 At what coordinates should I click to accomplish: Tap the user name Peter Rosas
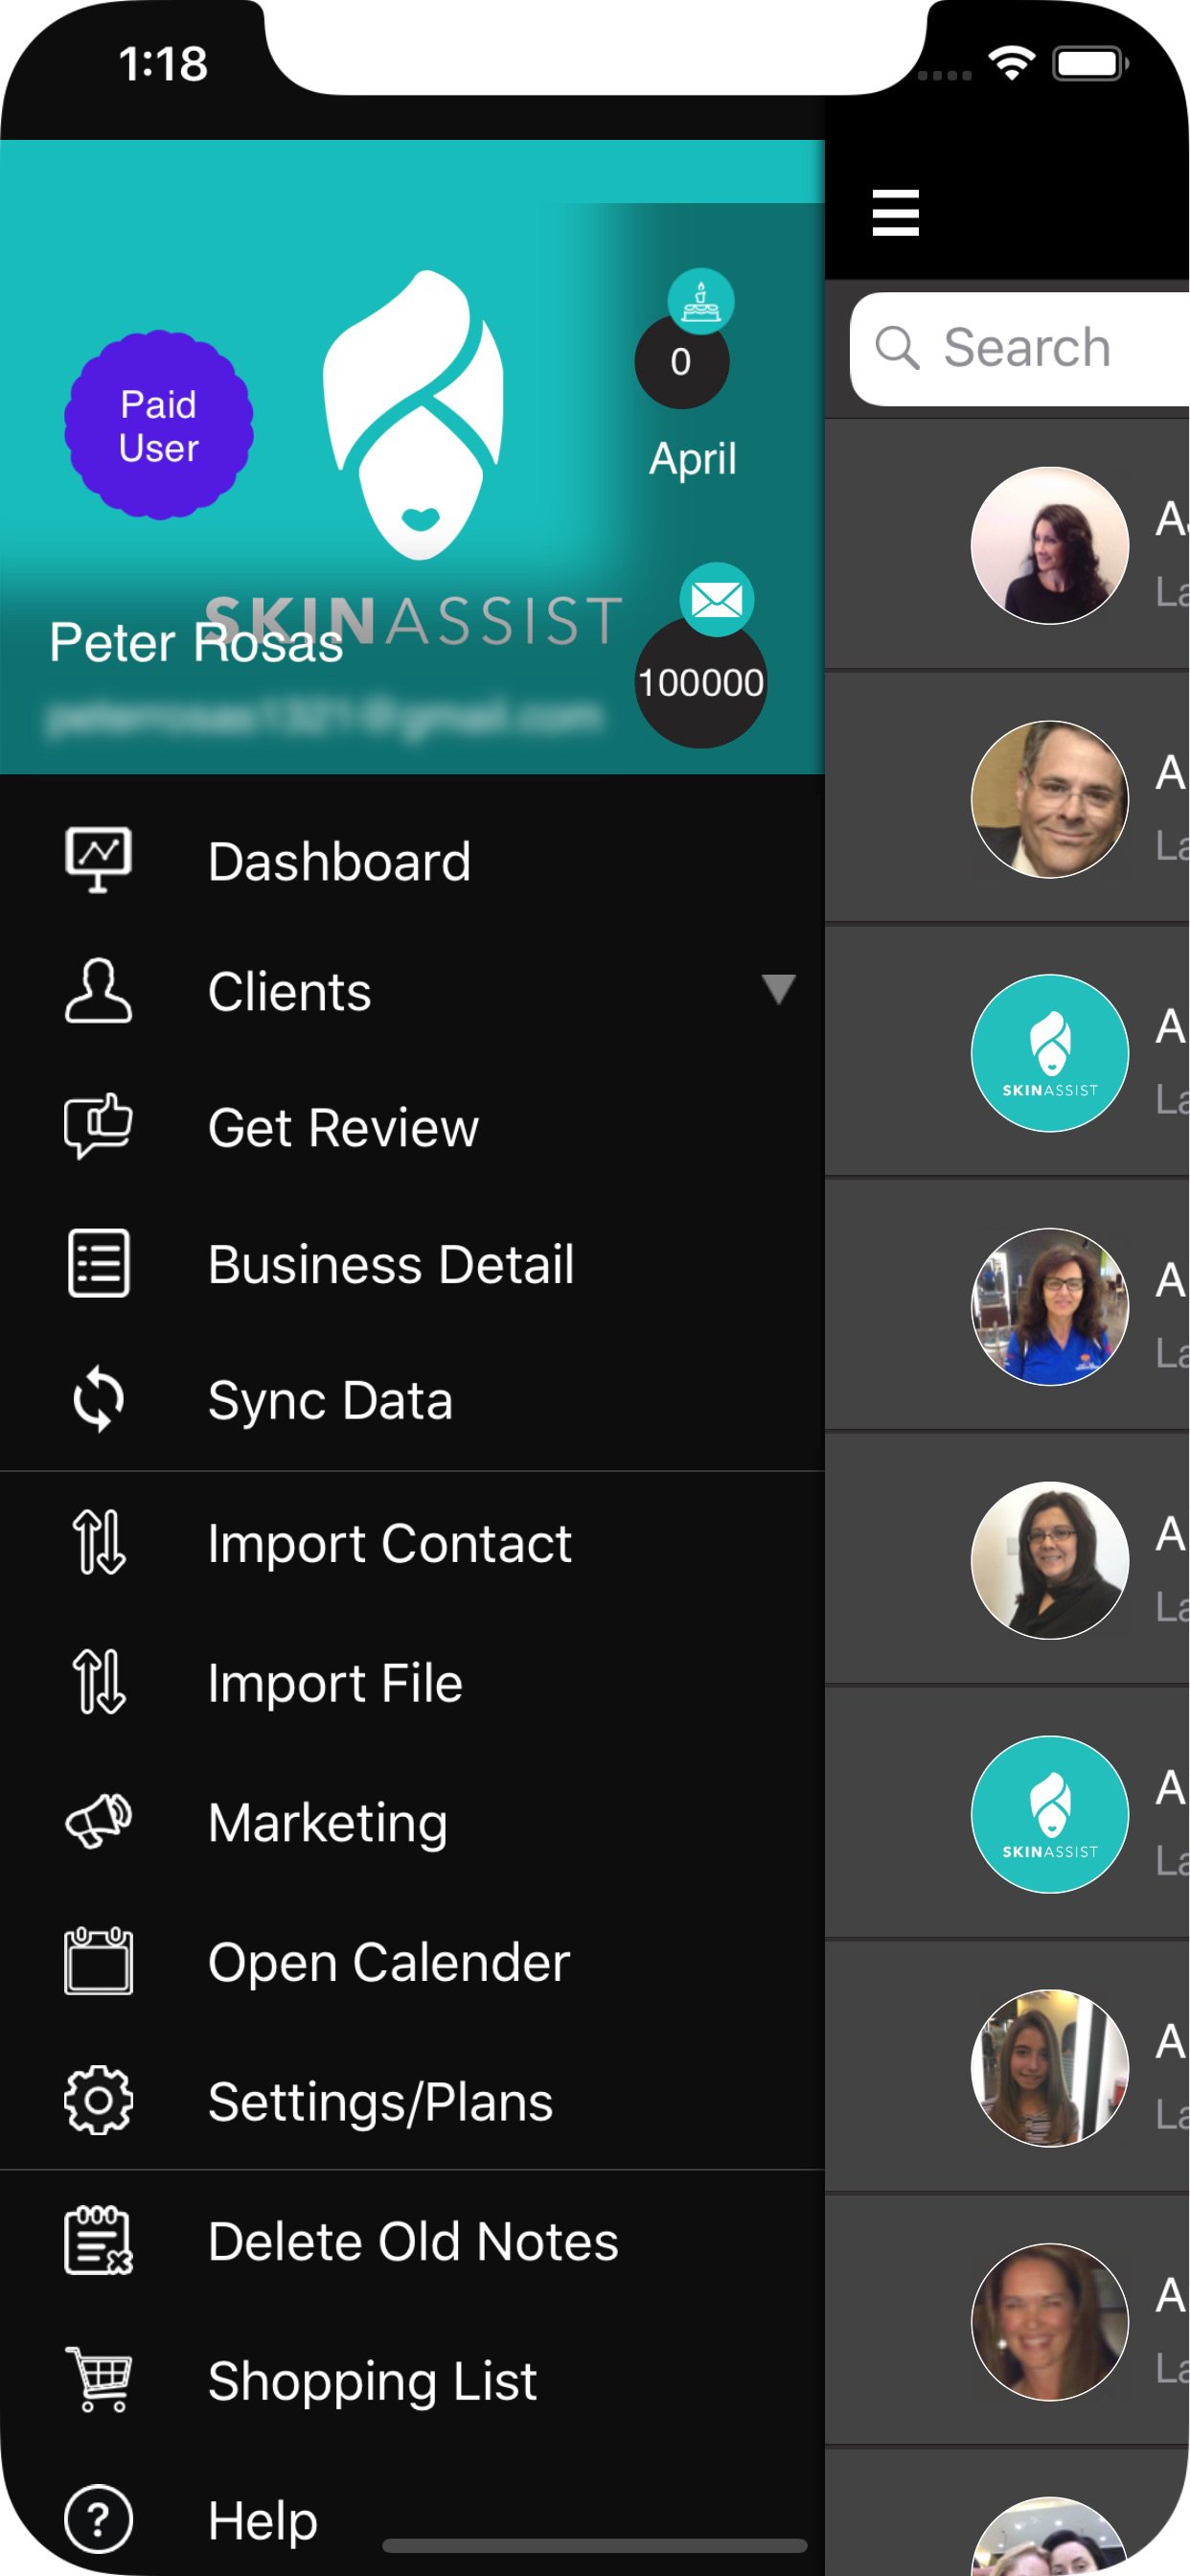(x=196, y=642)
